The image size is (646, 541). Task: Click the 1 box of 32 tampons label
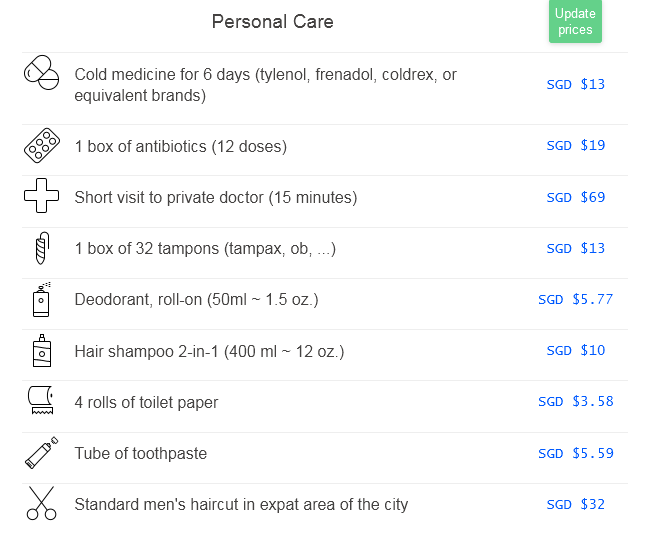(x=205, y=249)
